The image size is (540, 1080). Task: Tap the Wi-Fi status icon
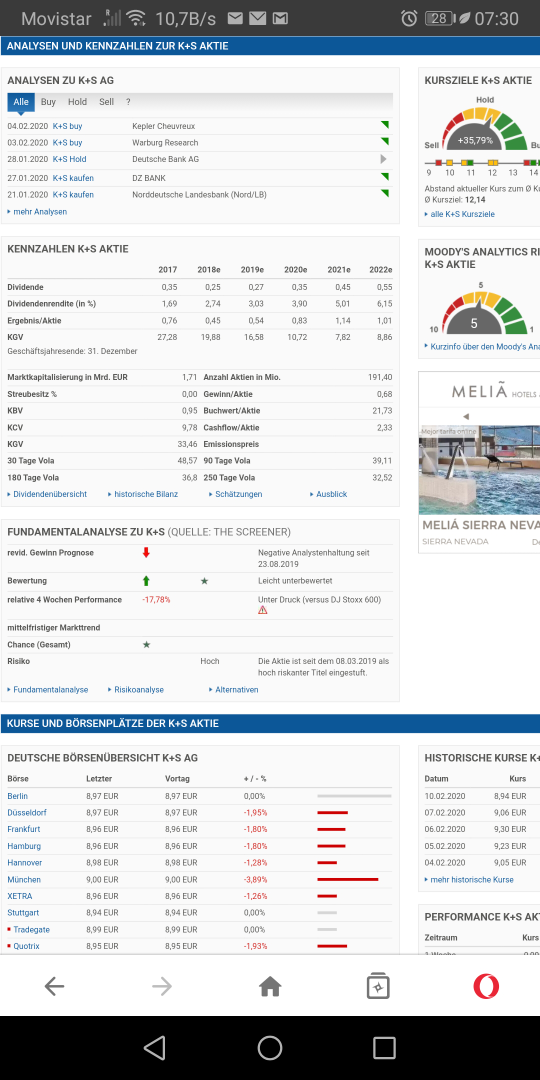[x=136, y=19]
